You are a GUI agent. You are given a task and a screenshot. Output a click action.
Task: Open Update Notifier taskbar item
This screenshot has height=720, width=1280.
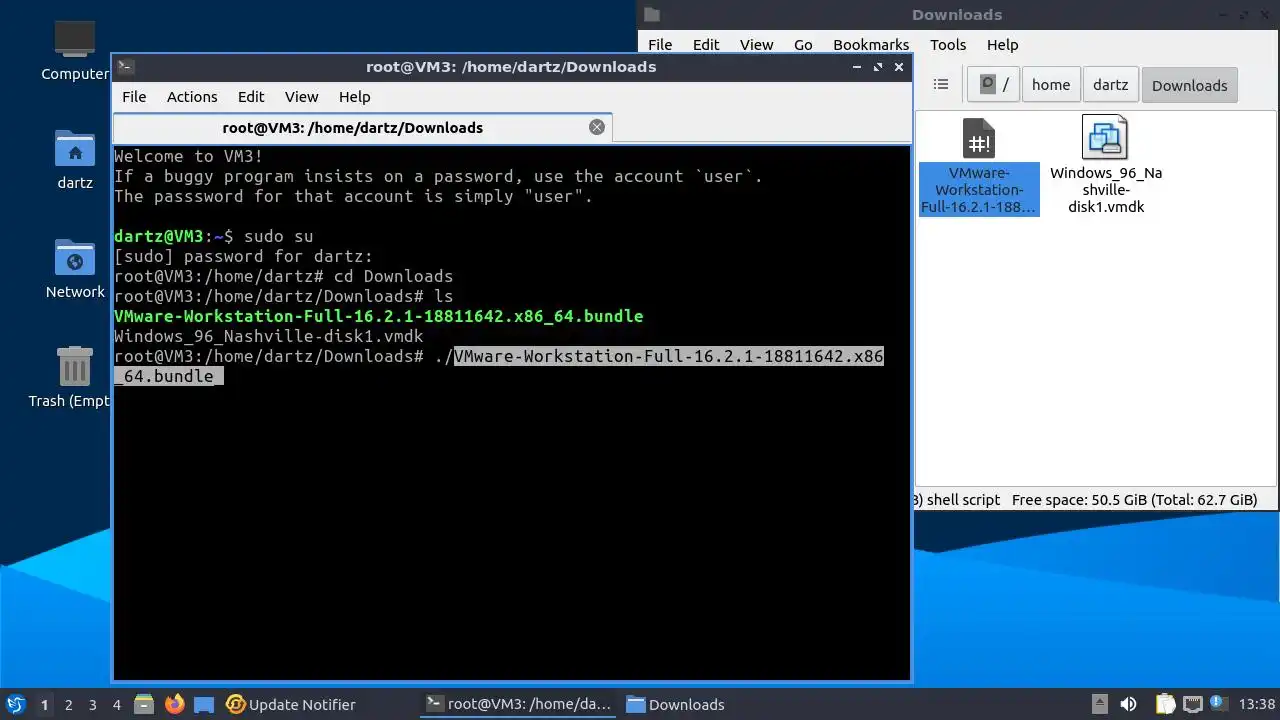(291, 704)
